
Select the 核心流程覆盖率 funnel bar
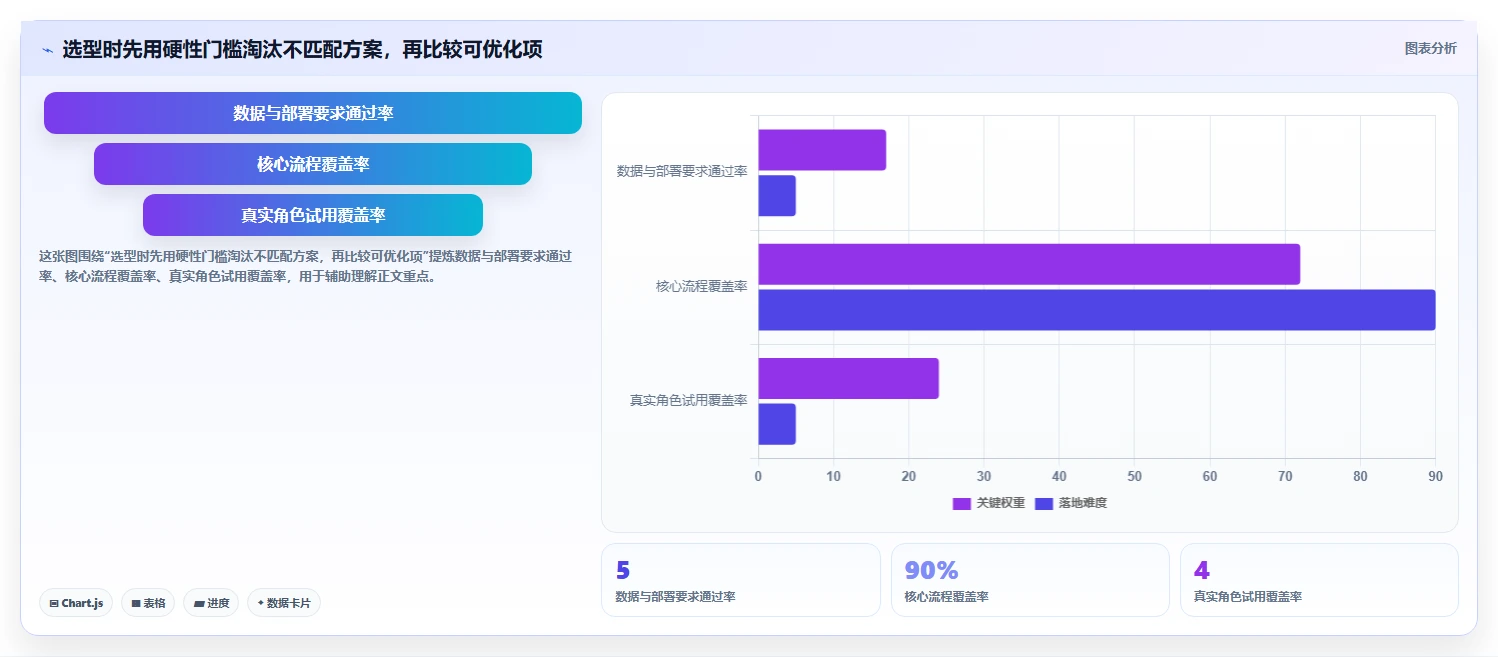coord(313,164)
